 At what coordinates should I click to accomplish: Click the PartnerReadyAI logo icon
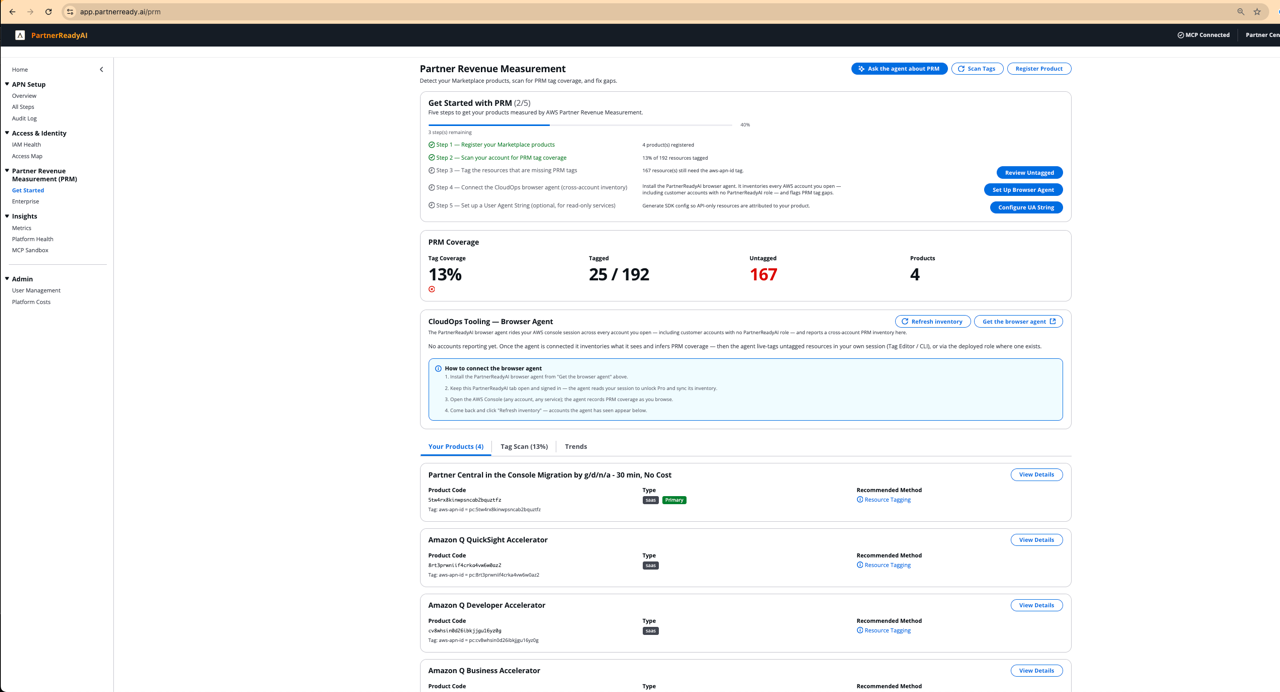tap(20, 35)
